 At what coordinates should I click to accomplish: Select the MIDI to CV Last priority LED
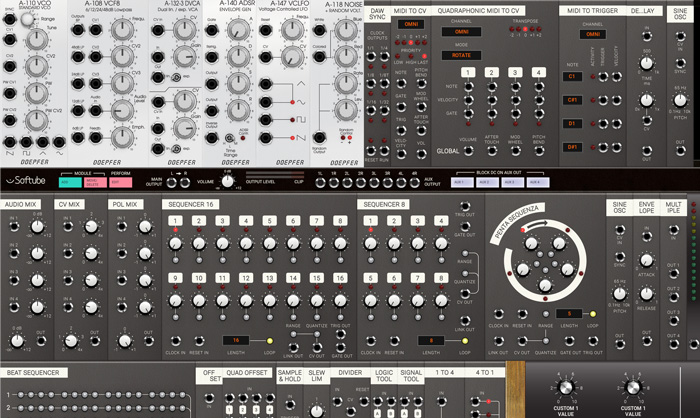pos(424,57)
